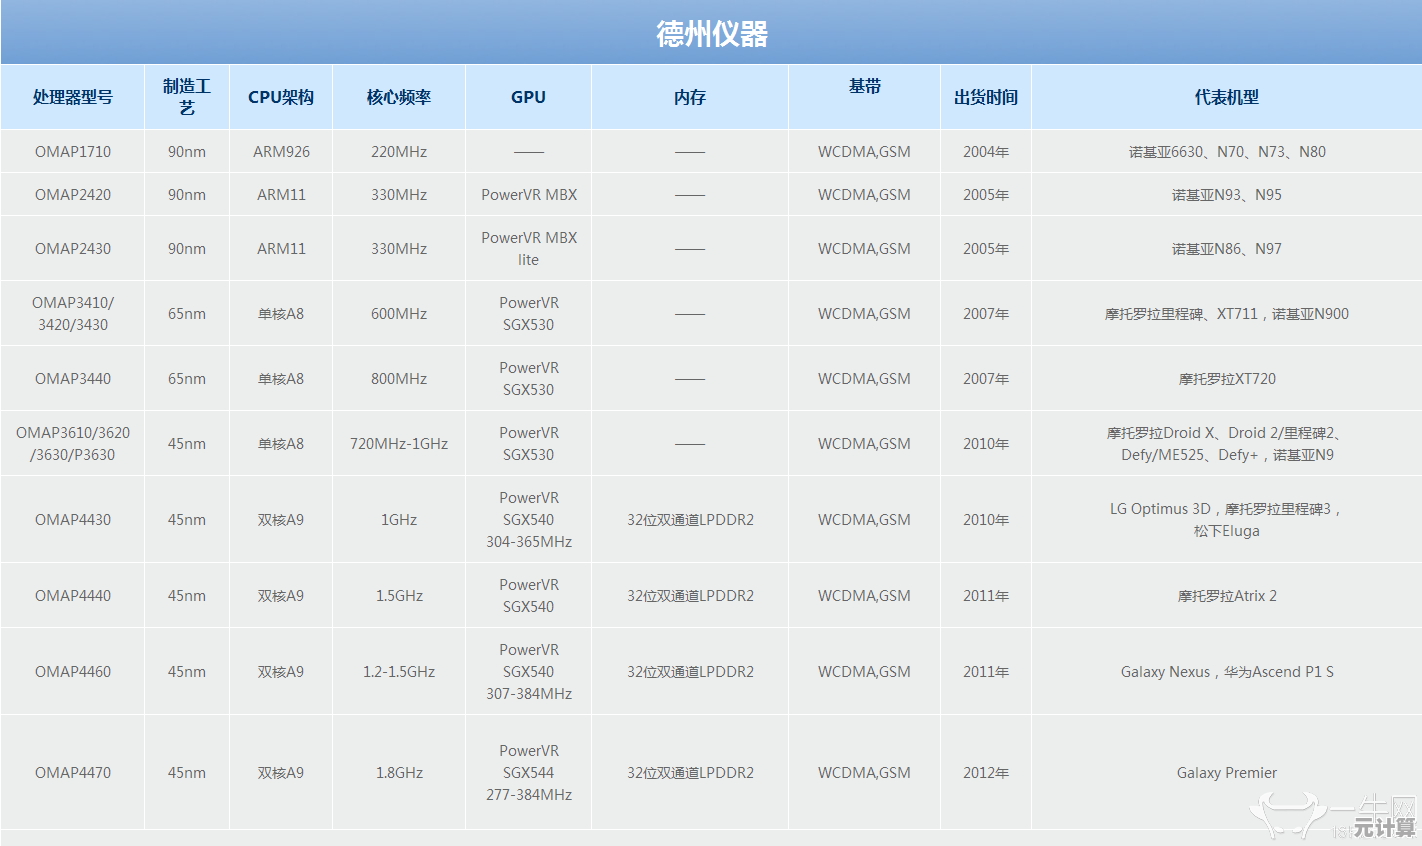
Task: Select the 处理器型号 column header
Action: (73, 97)
